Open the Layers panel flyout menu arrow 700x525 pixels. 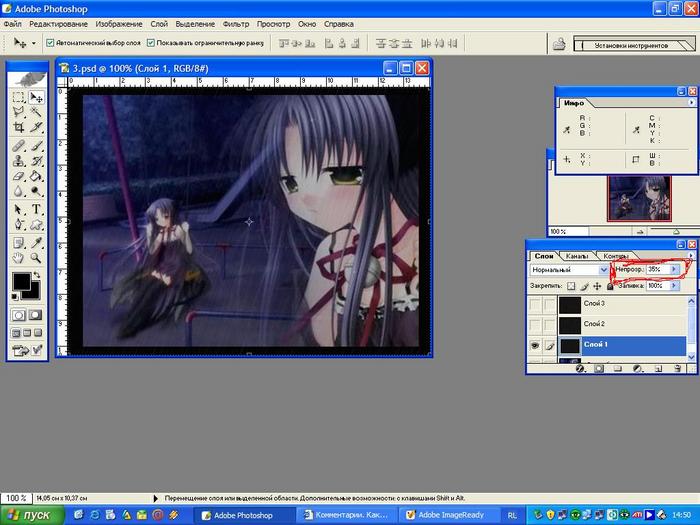pyautogui.click(x=691, y=256)
